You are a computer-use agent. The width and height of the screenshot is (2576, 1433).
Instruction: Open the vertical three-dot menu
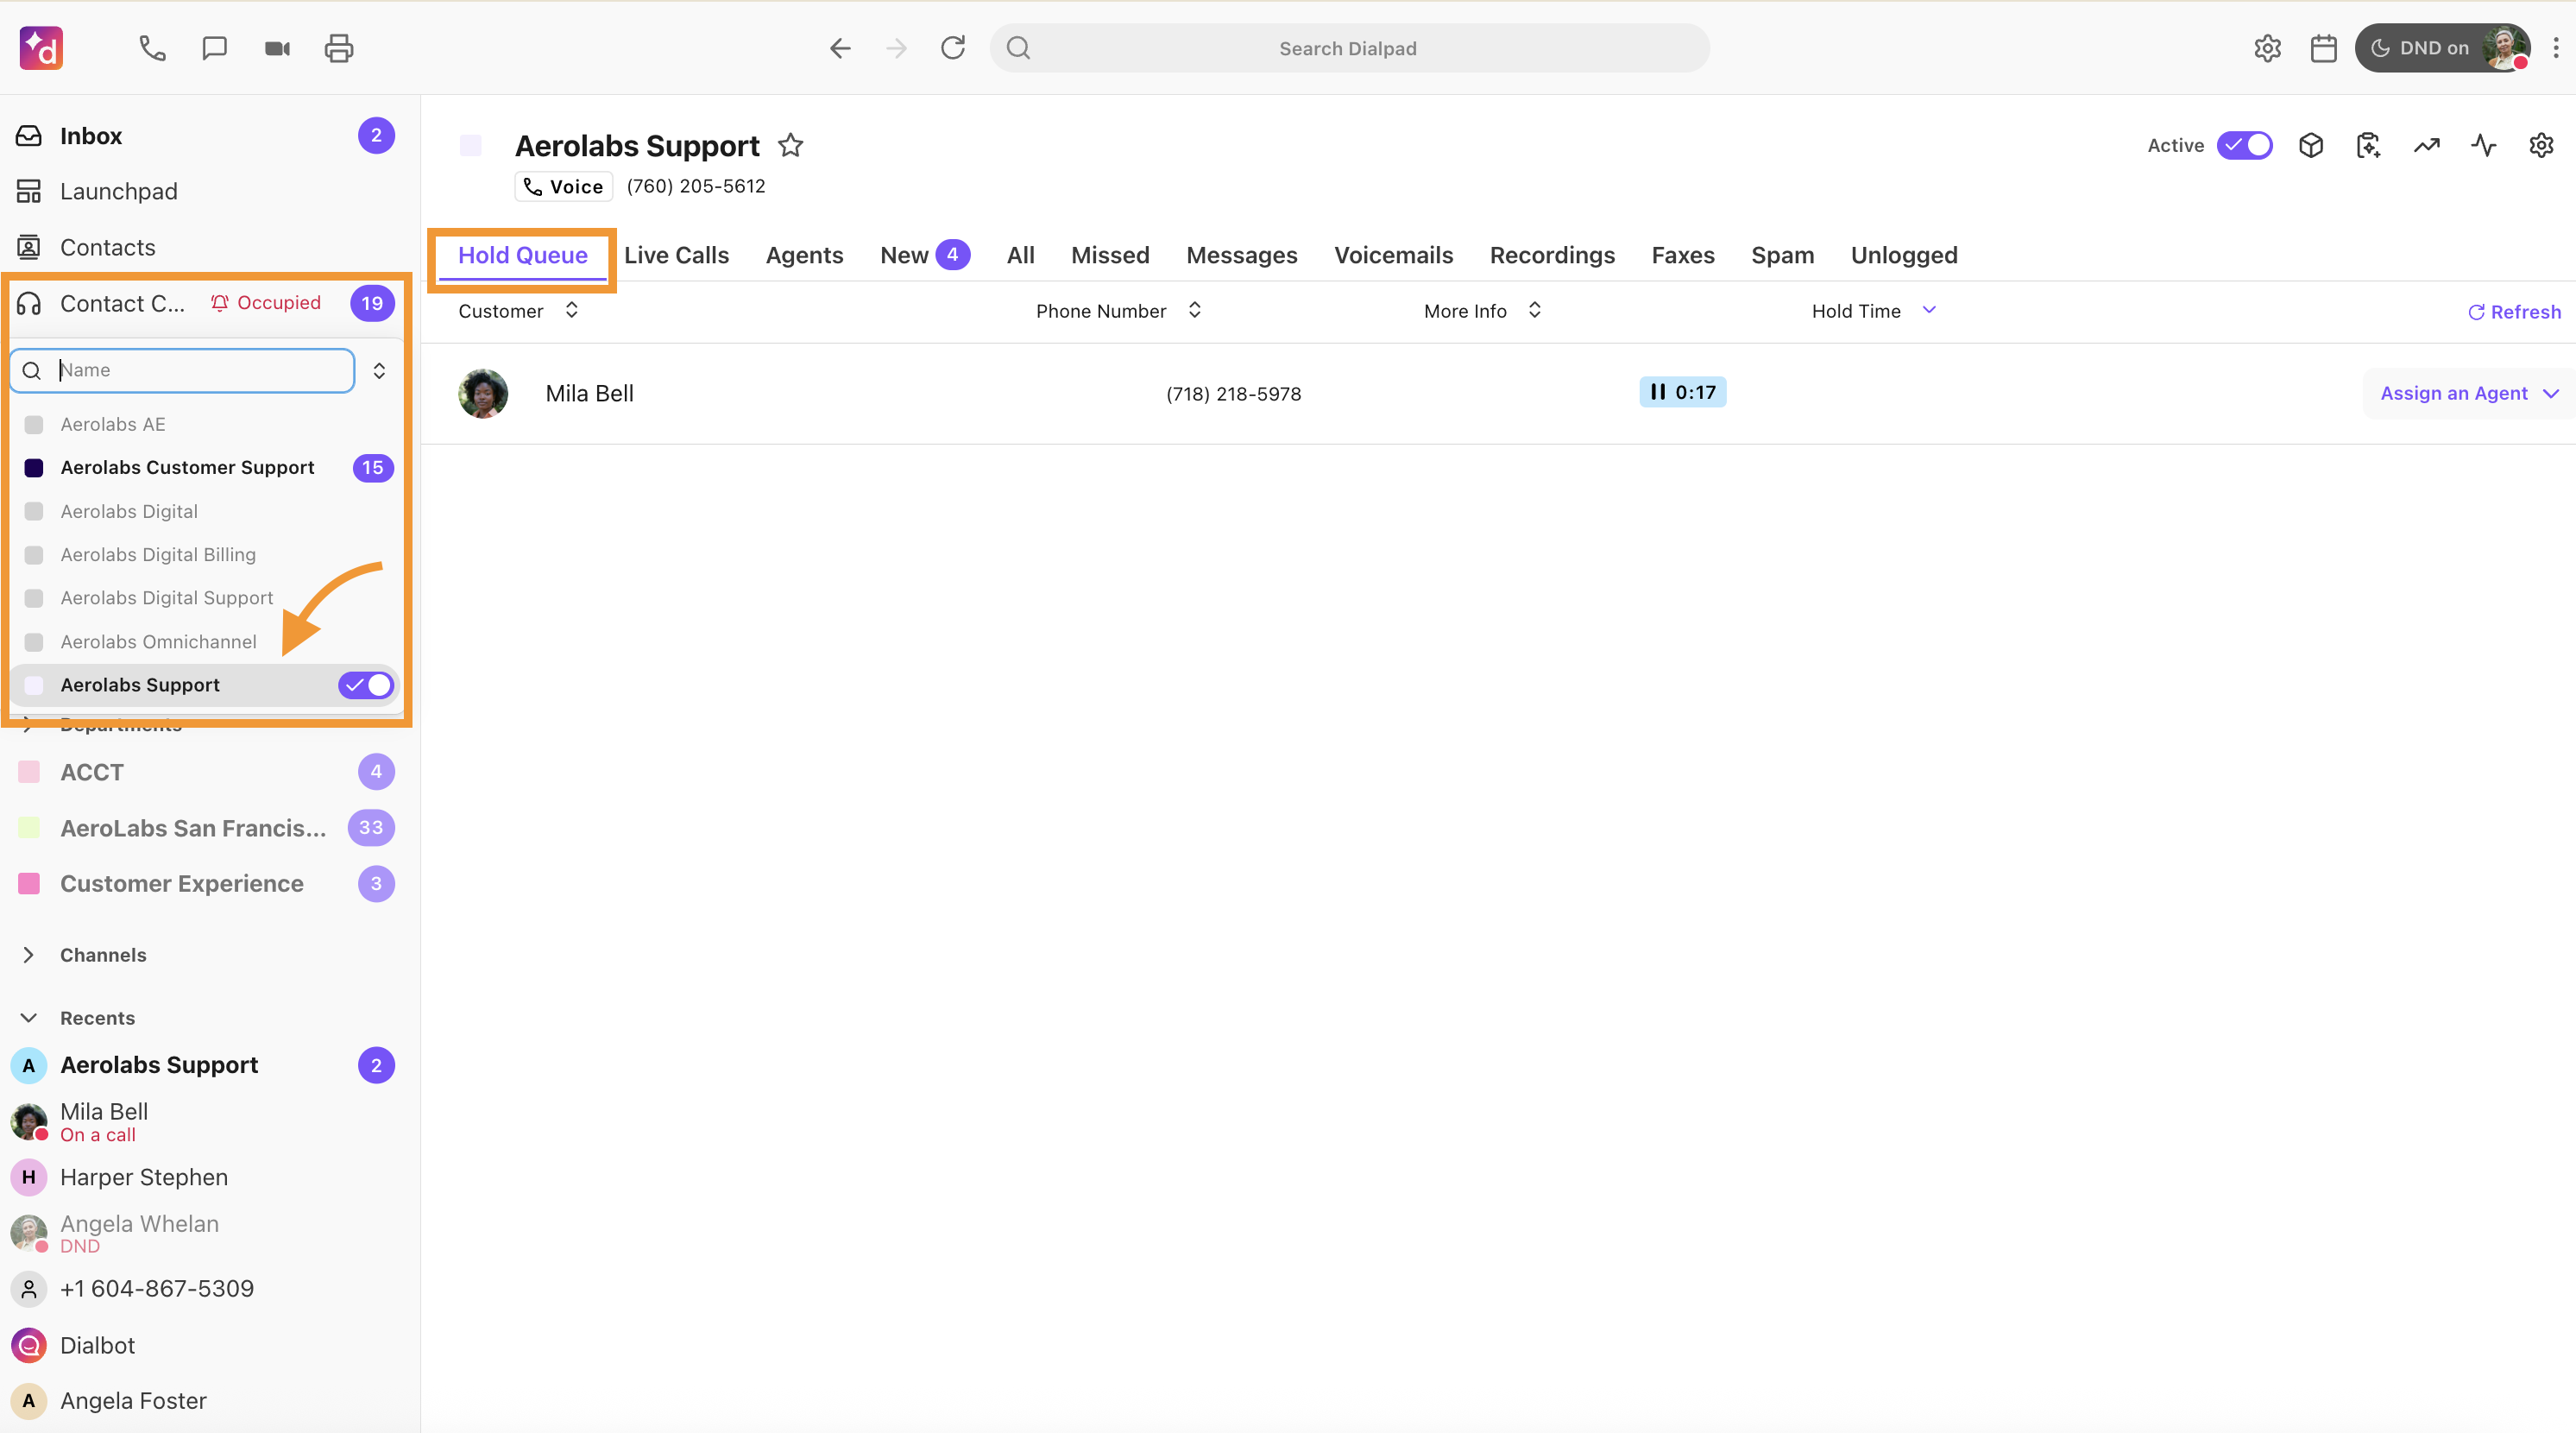point(2556,48)
